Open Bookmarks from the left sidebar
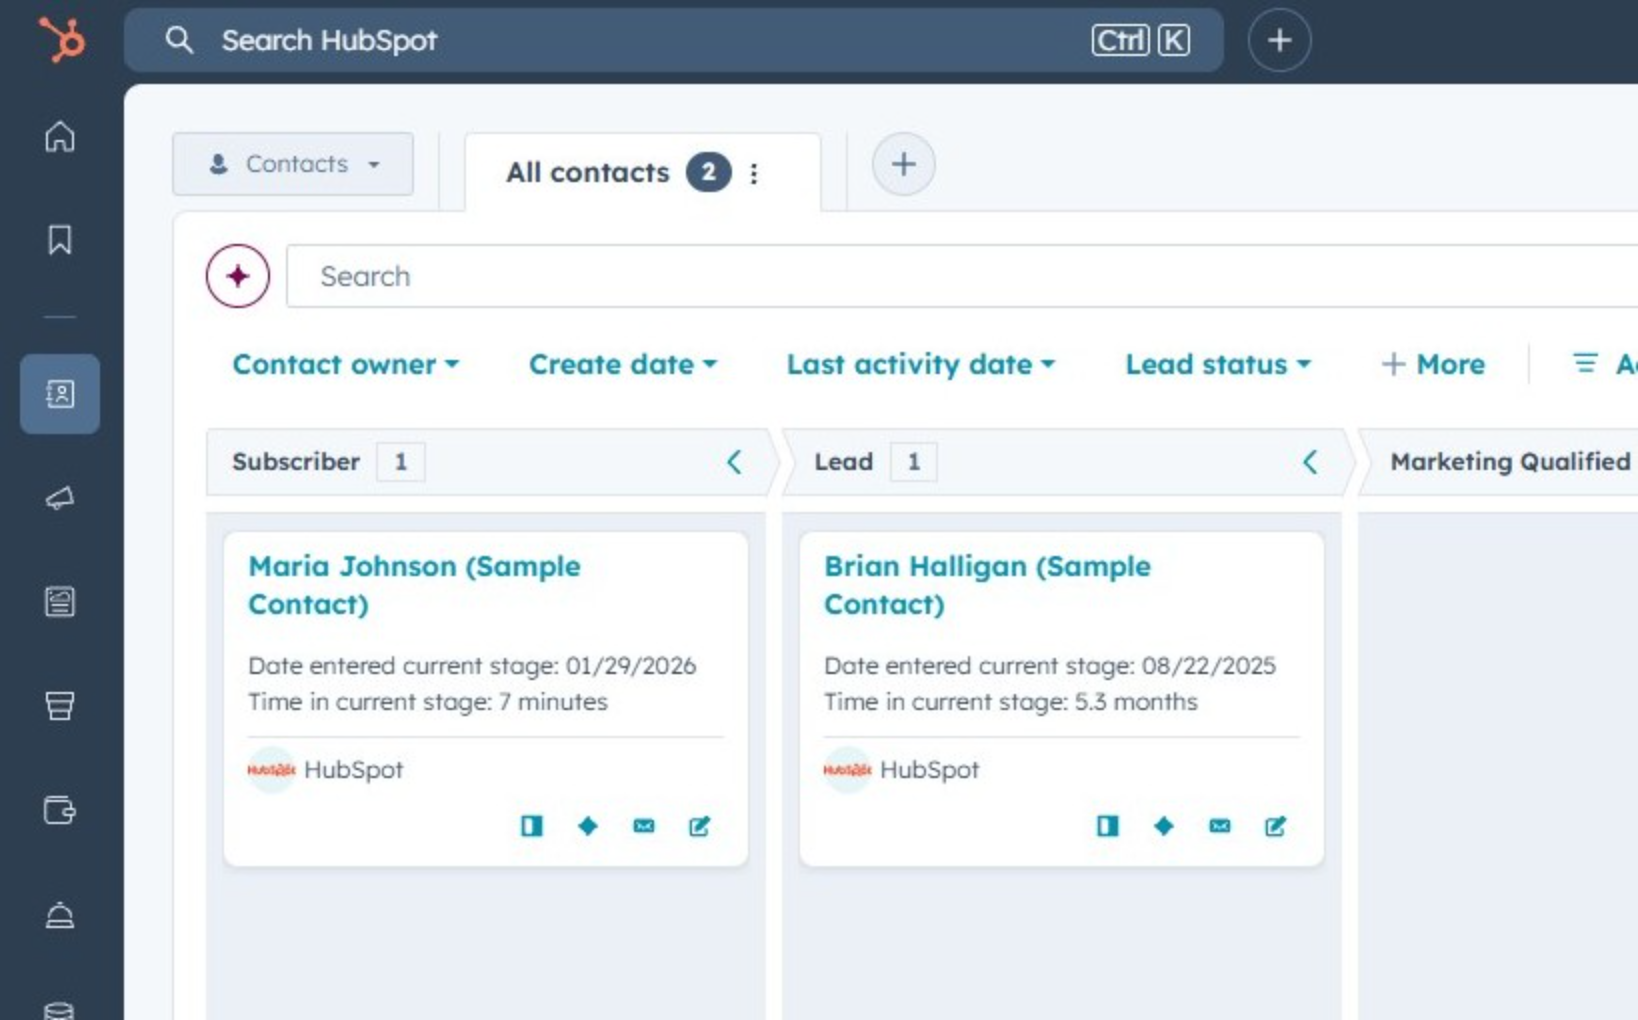1638x1020 pixels. pos(59,239)
